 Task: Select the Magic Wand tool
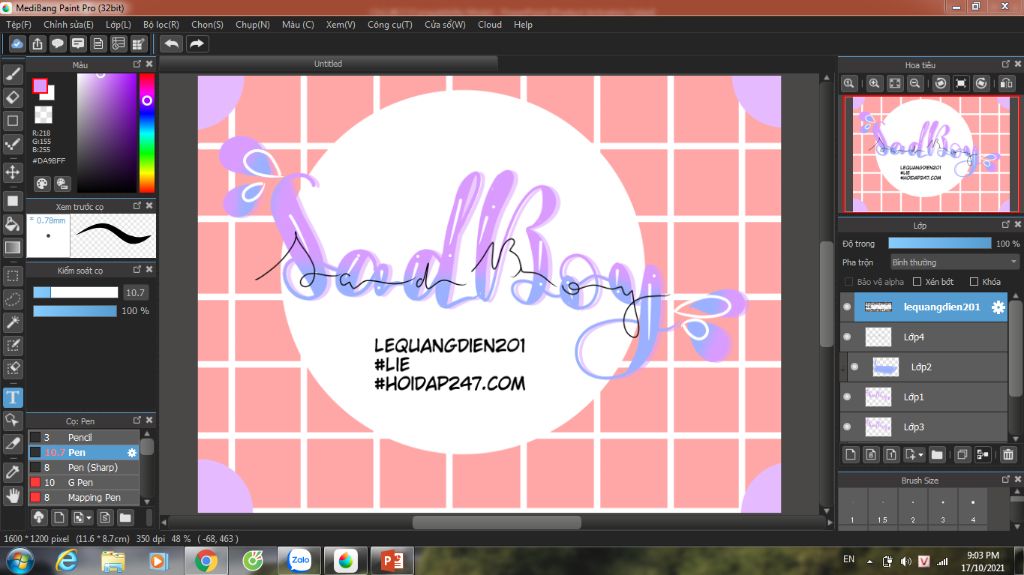click(12, 321)
